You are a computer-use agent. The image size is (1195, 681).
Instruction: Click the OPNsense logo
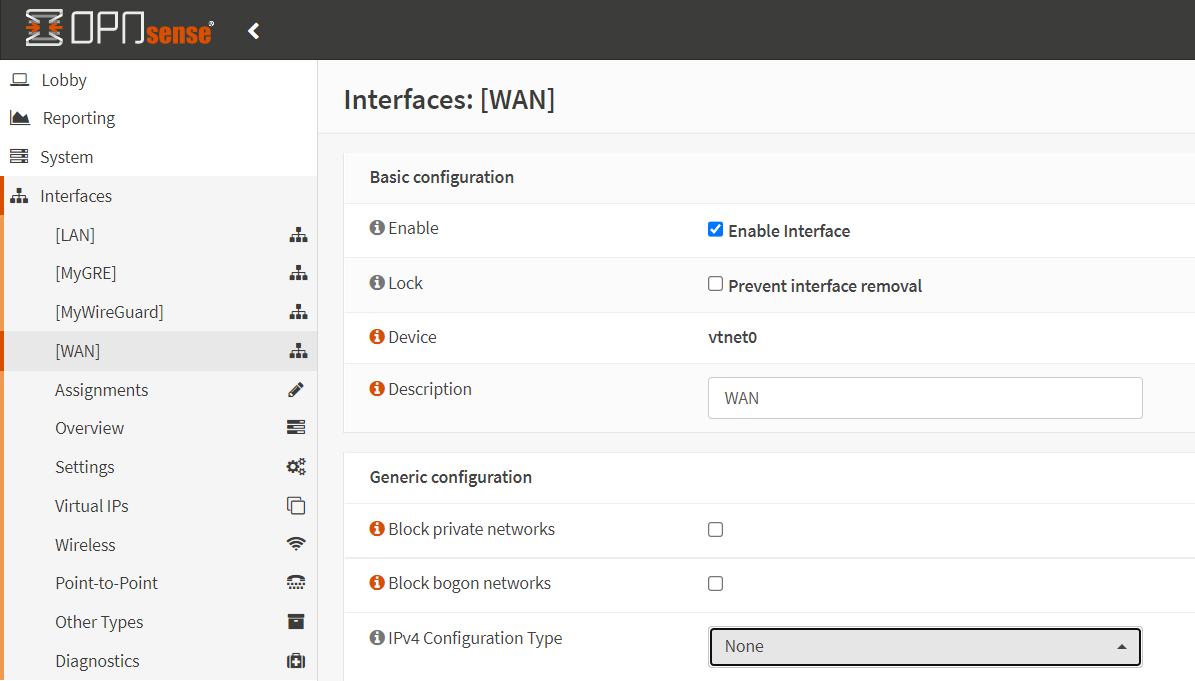click(119, 29)
